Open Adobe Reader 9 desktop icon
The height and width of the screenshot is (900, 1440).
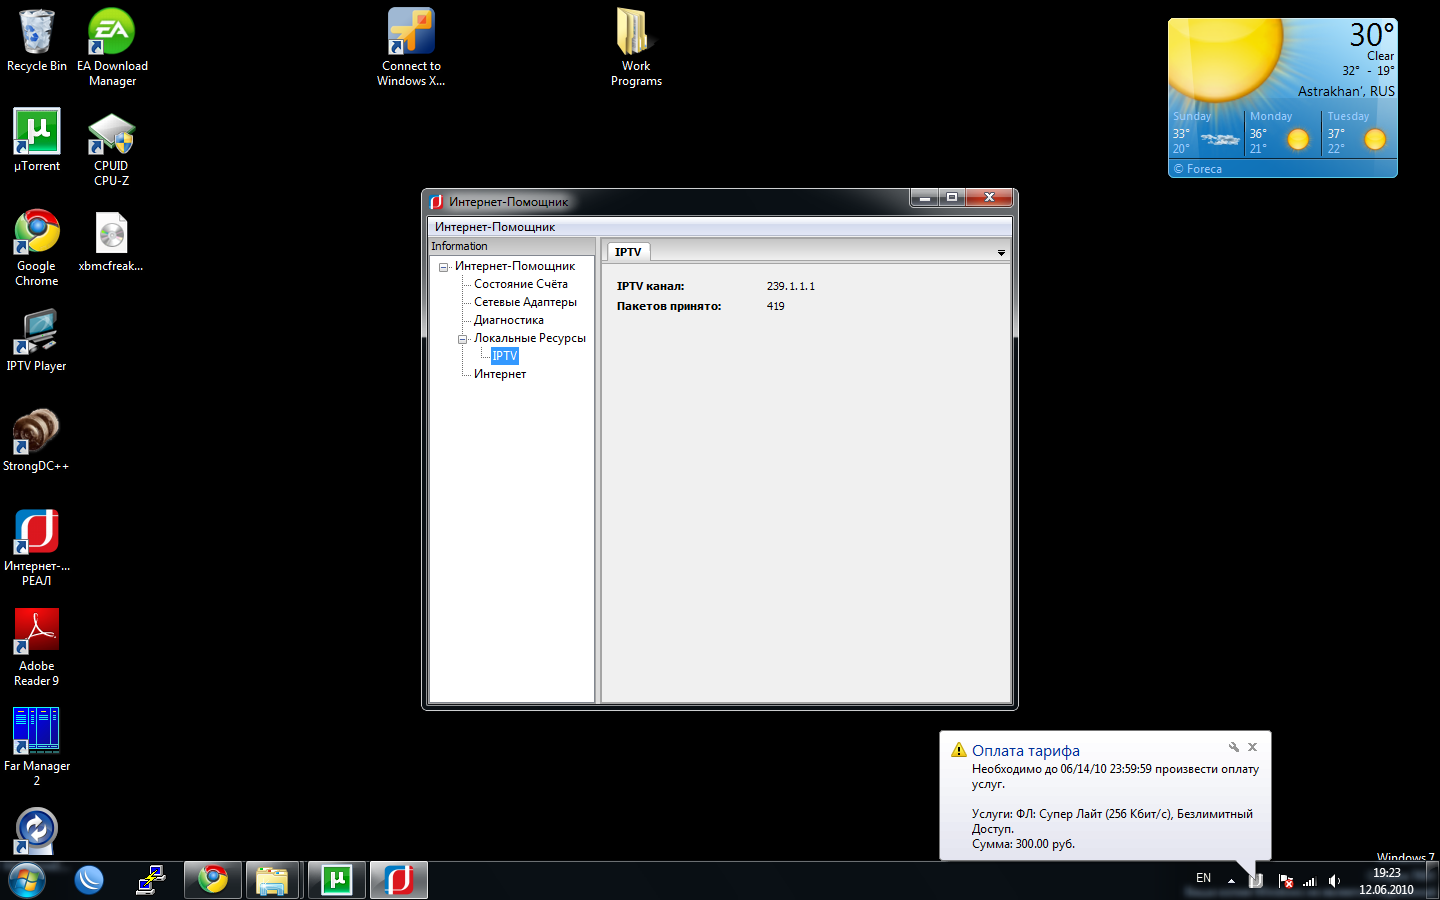(x=37, y=633)
